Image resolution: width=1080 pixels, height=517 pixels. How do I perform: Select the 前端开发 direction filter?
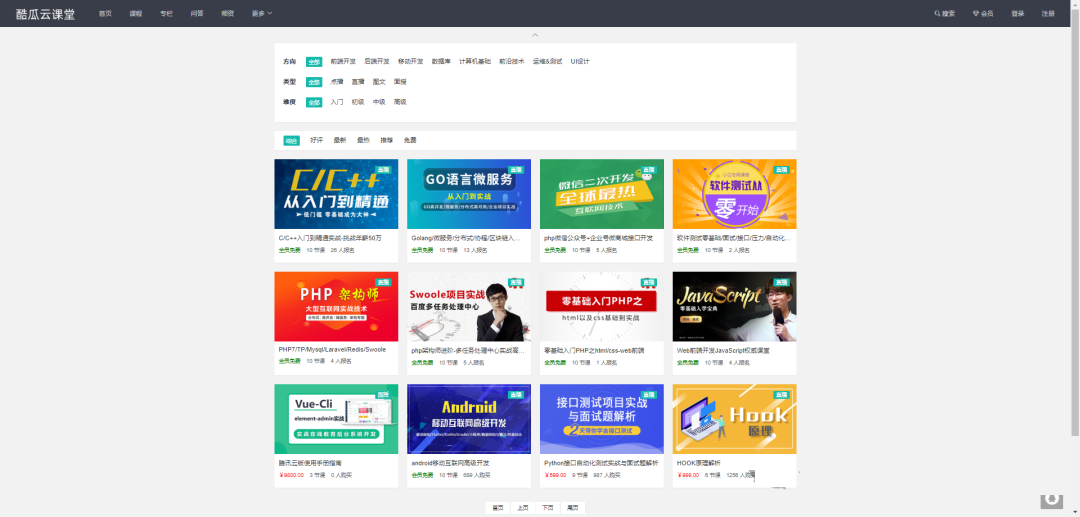[343, 61]
